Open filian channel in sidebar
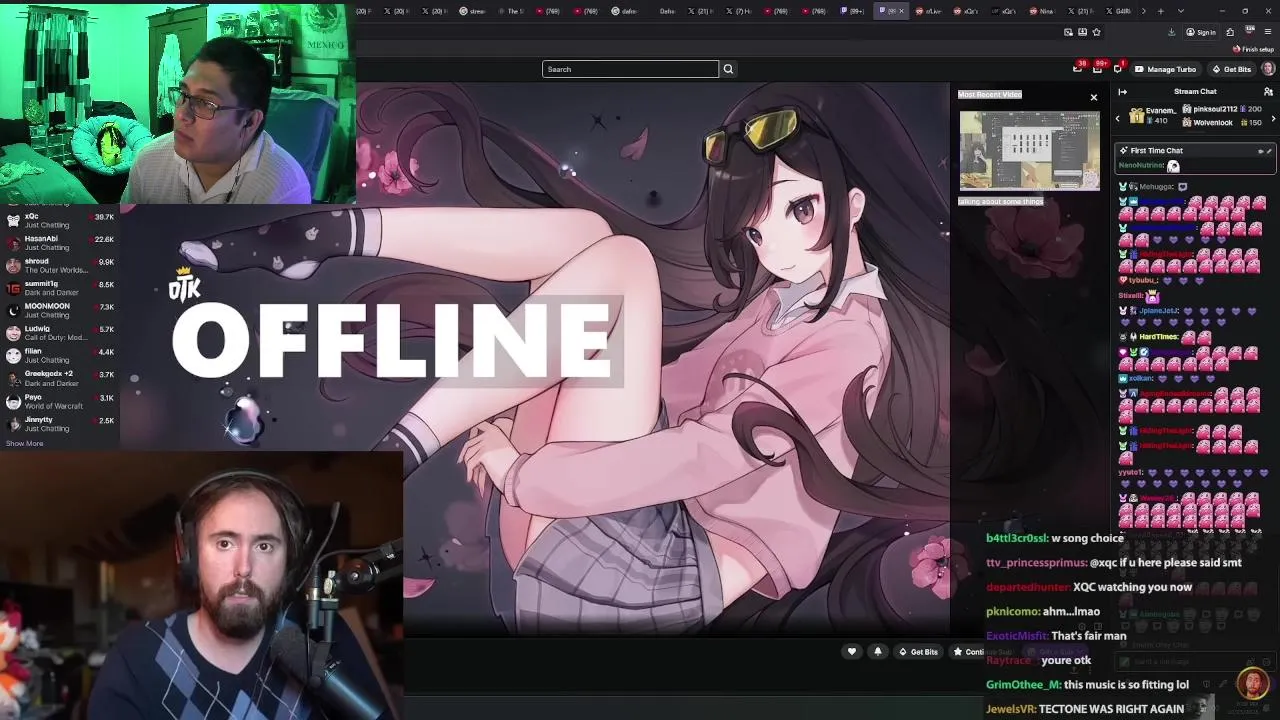The height and width of the screenshot is (720, 1280). click(x=60, y=355)
